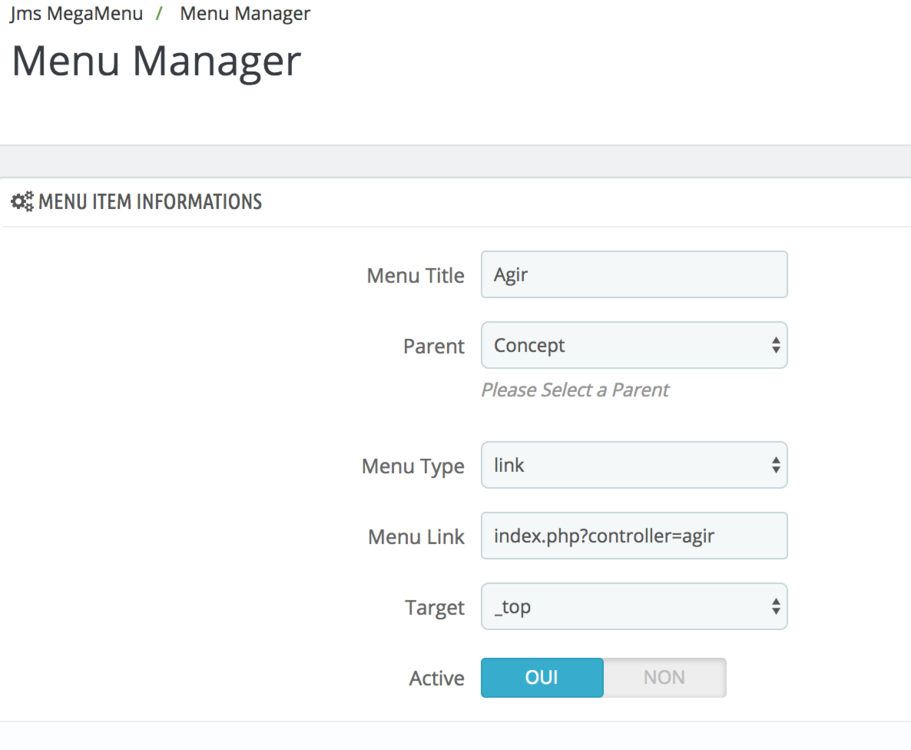Focus the Menu Title field containing Agir
The width and height of the screenshot is (911, 750).
[634, 275]
